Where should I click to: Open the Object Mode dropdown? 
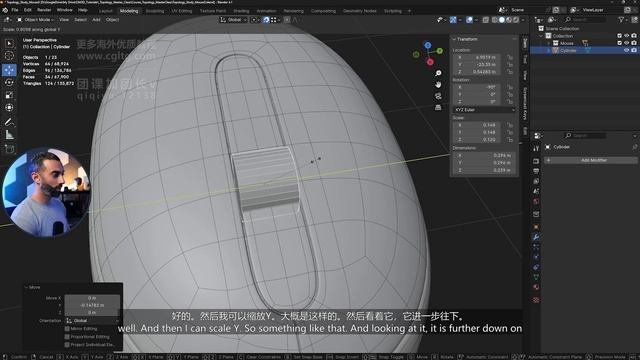tap(36, 20)
